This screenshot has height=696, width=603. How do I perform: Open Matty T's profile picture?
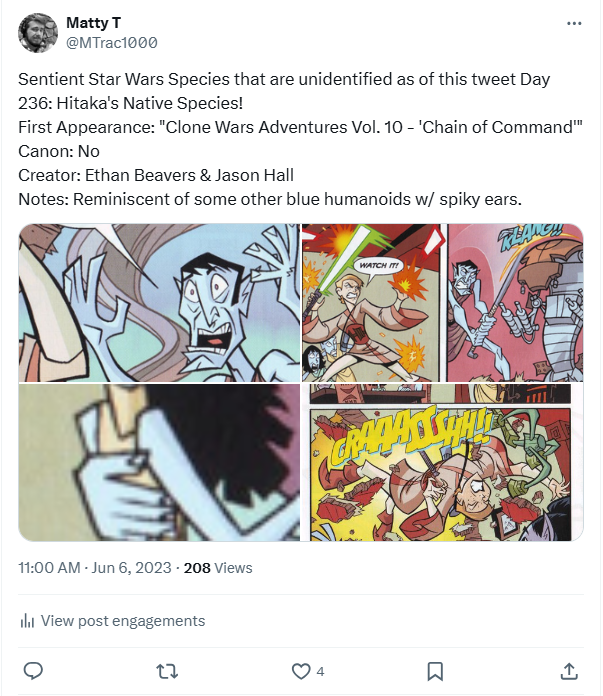(38, 33)
